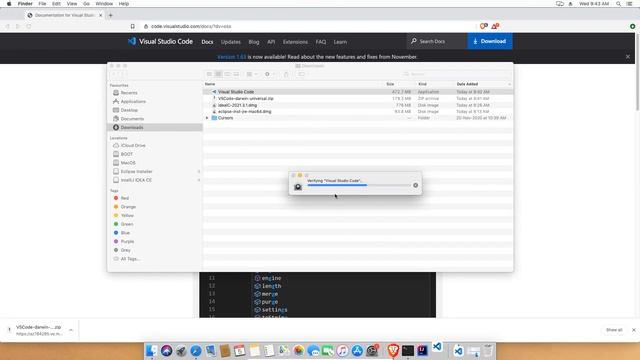Open Docs link in VS Code navbar
This screenshot has height=360, width=640.
pyautogui.click(x=207, y=42)
